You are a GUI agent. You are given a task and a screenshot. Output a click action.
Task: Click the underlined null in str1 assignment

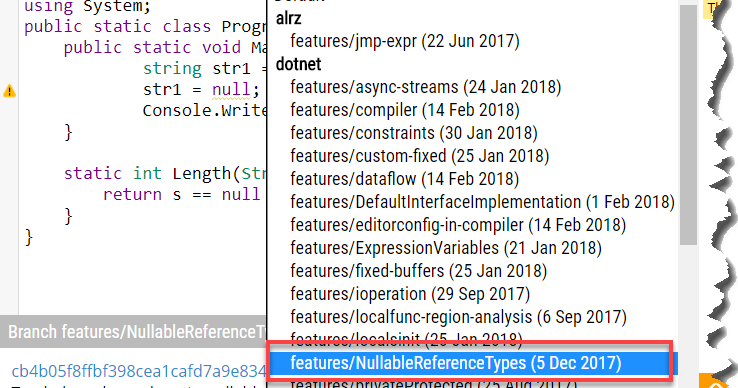point(231,89)
